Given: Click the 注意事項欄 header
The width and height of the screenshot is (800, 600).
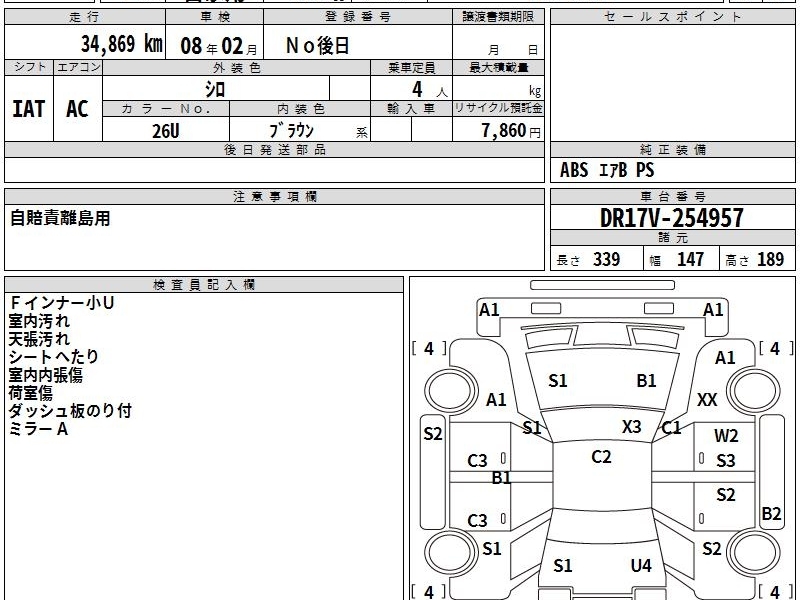Looking at the screenshot, I should (274, 196).
